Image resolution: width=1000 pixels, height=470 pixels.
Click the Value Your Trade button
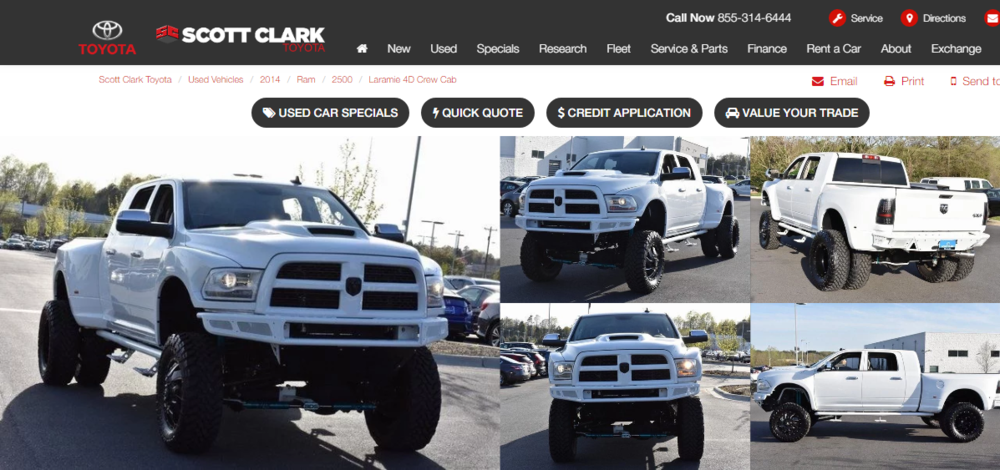tap(792, 113)
